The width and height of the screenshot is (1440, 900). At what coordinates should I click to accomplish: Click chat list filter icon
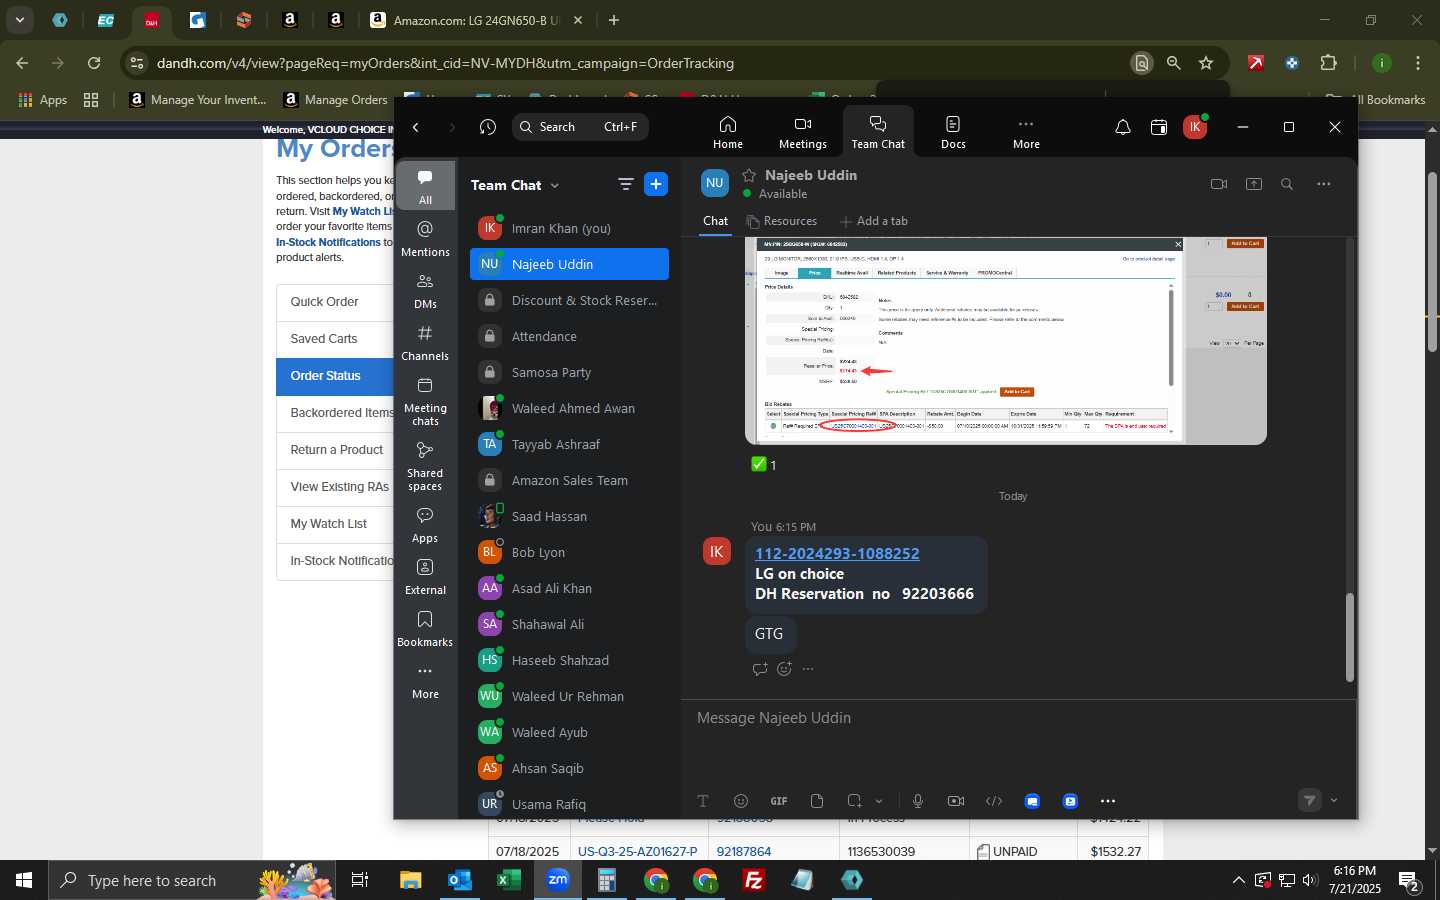[x=626, y=184]
